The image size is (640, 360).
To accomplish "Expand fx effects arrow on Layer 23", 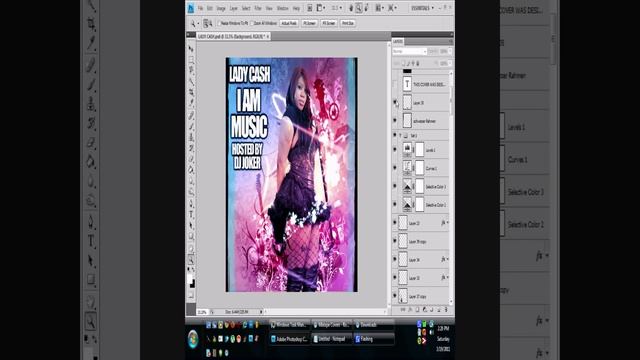I will click(448, 223).
